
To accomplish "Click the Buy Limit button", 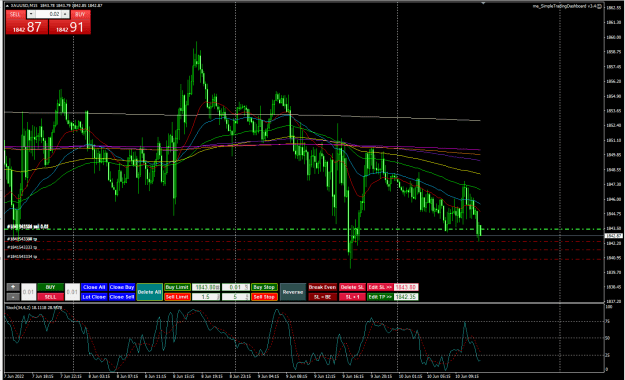I will (x=177, y=287).
